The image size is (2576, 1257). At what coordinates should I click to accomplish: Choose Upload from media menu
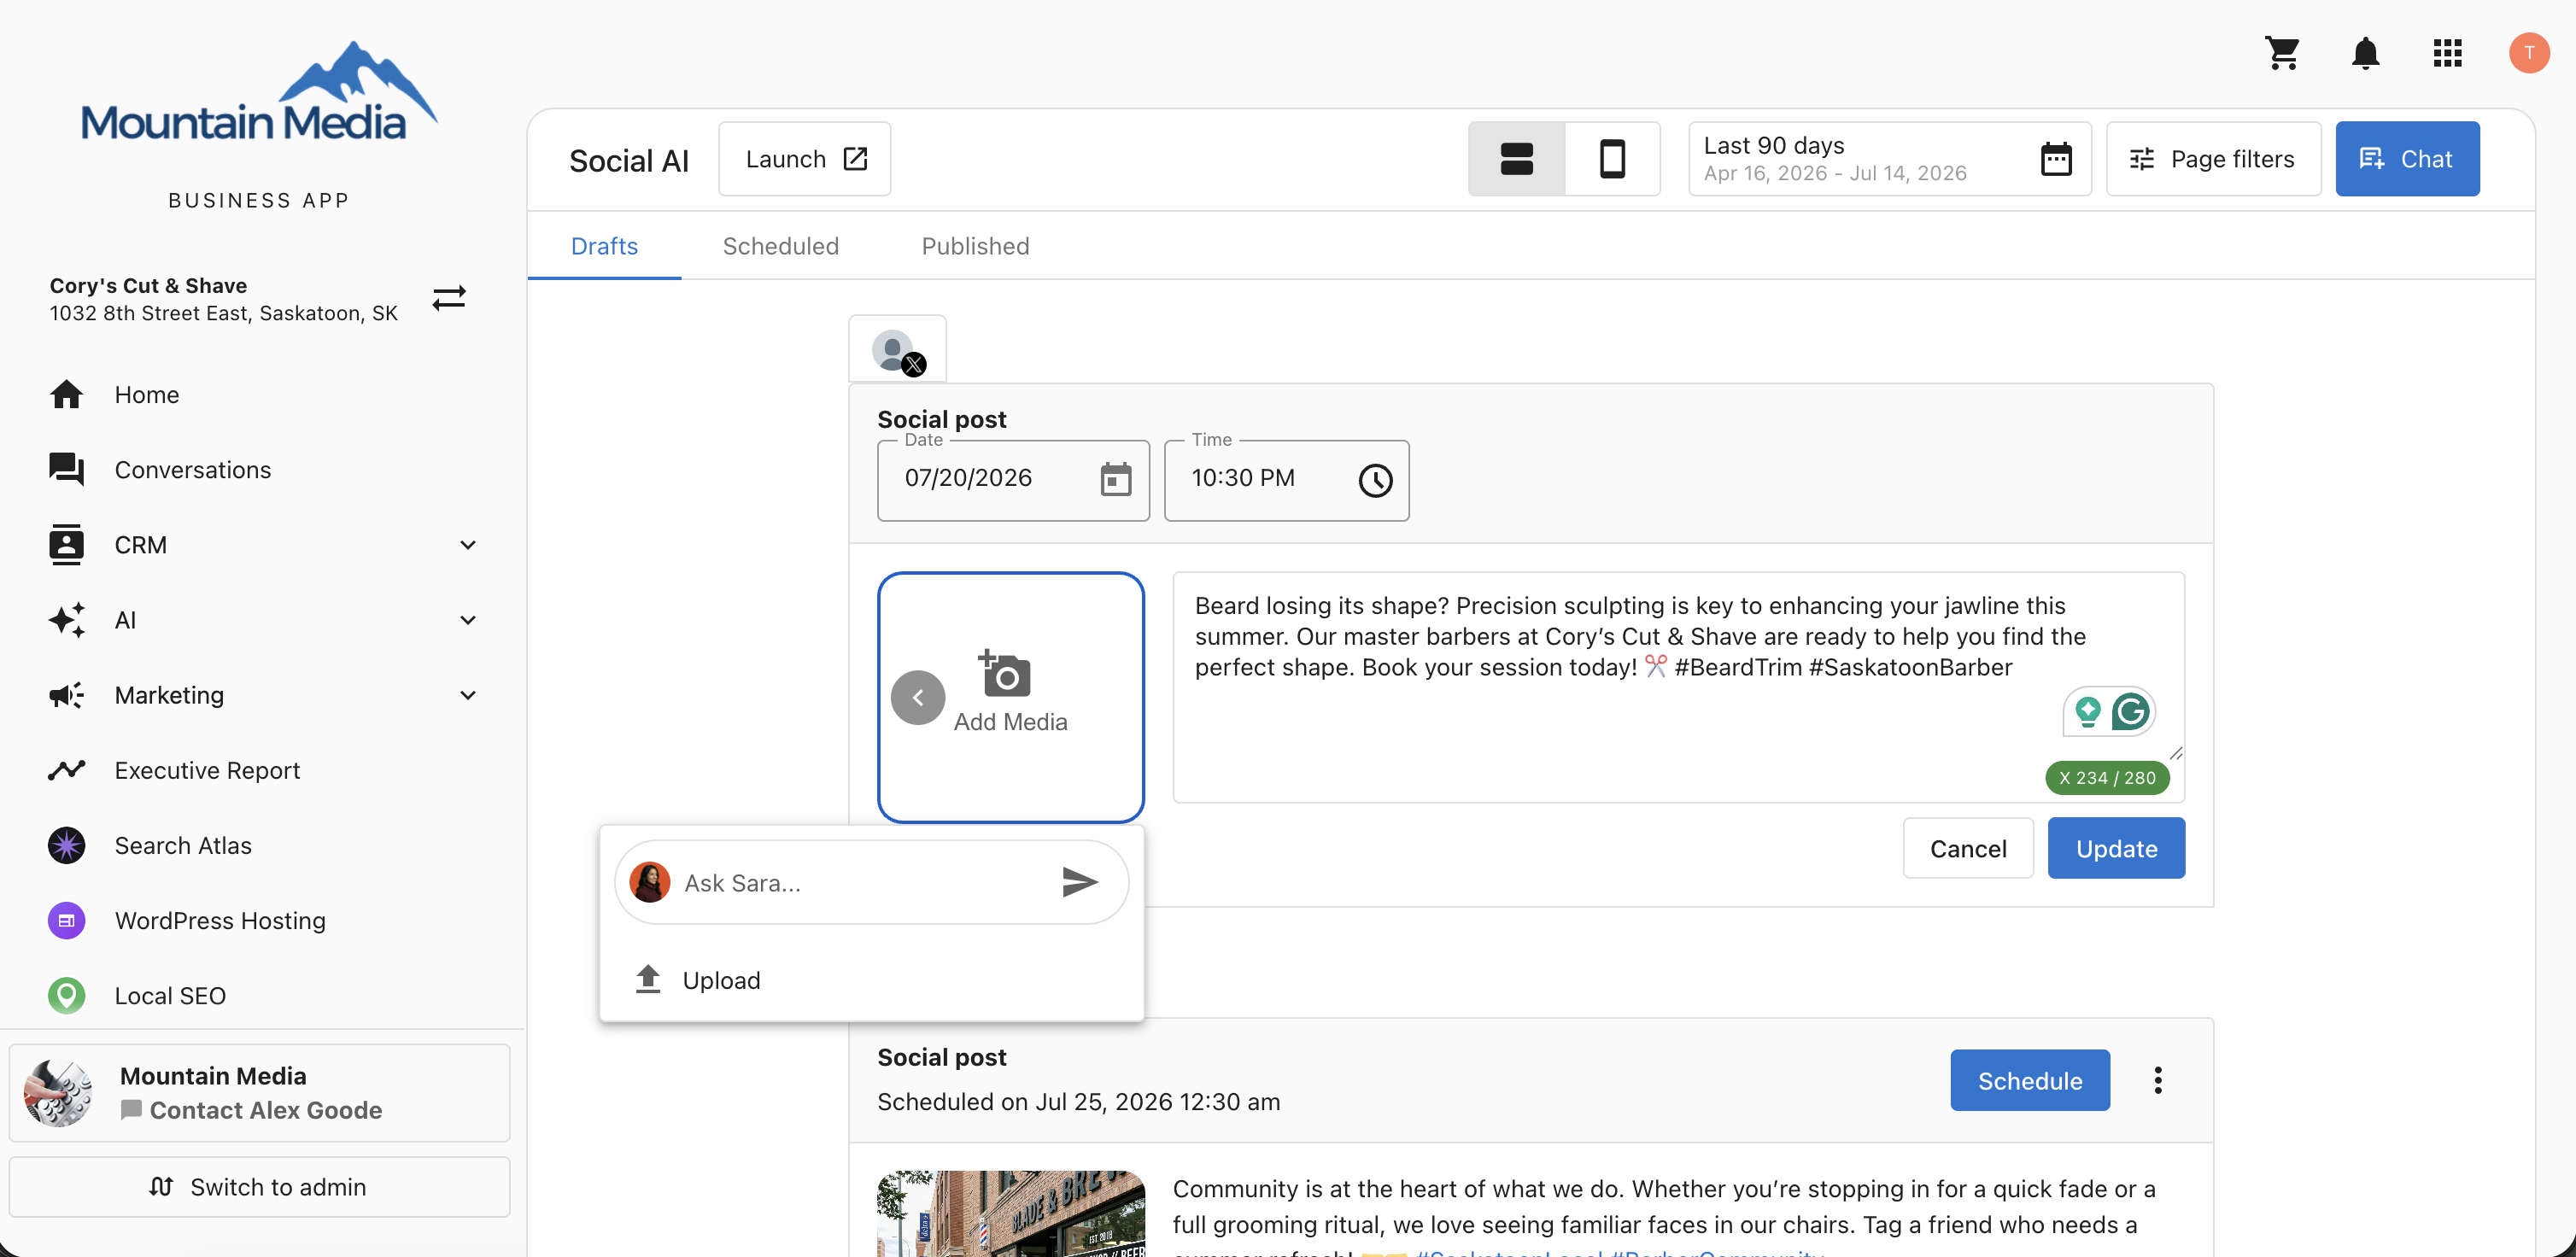coord(870,980)
